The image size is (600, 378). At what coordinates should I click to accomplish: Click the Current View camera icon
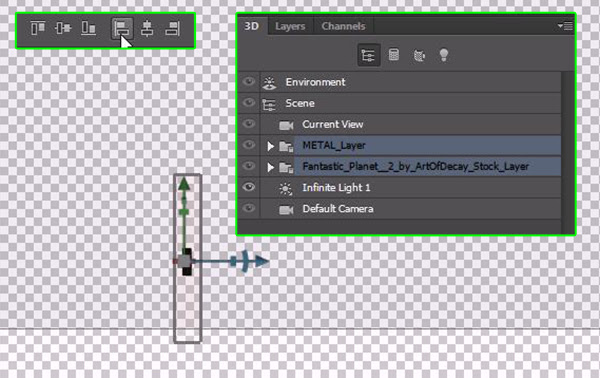(x=286, y=125)
